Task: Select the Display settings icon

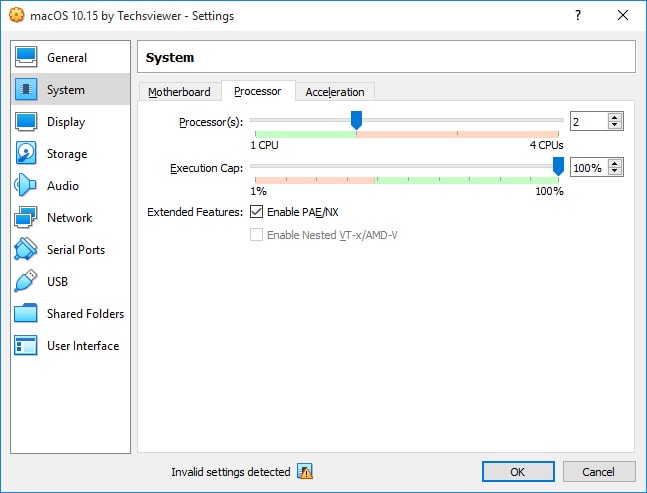Action: click(x=27, y=122)
